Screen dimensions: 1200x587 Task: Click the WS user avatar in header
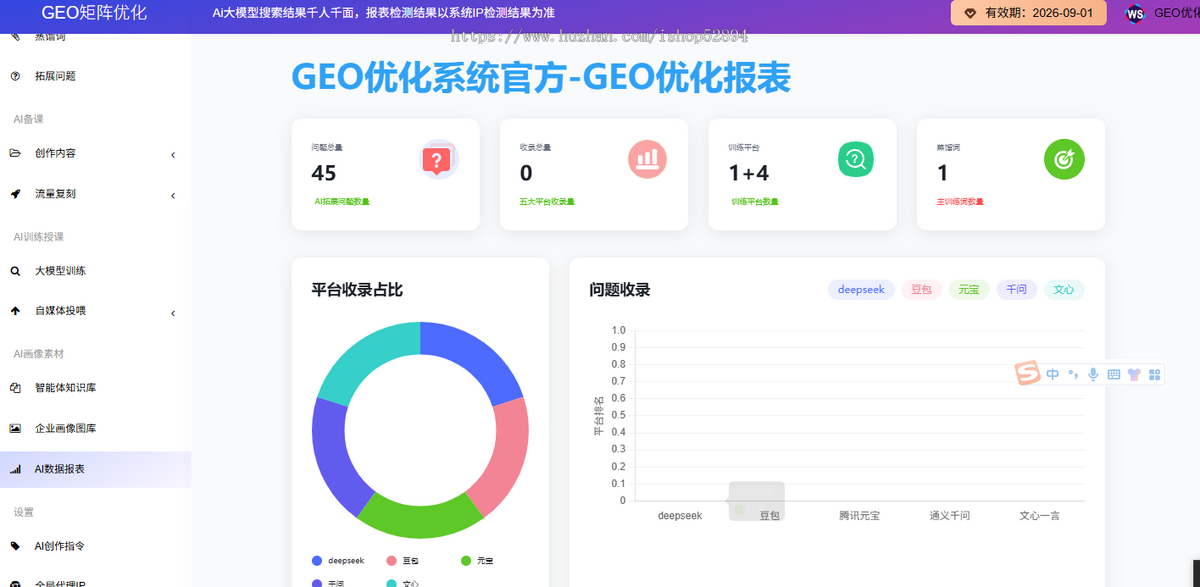point(1134,14)
